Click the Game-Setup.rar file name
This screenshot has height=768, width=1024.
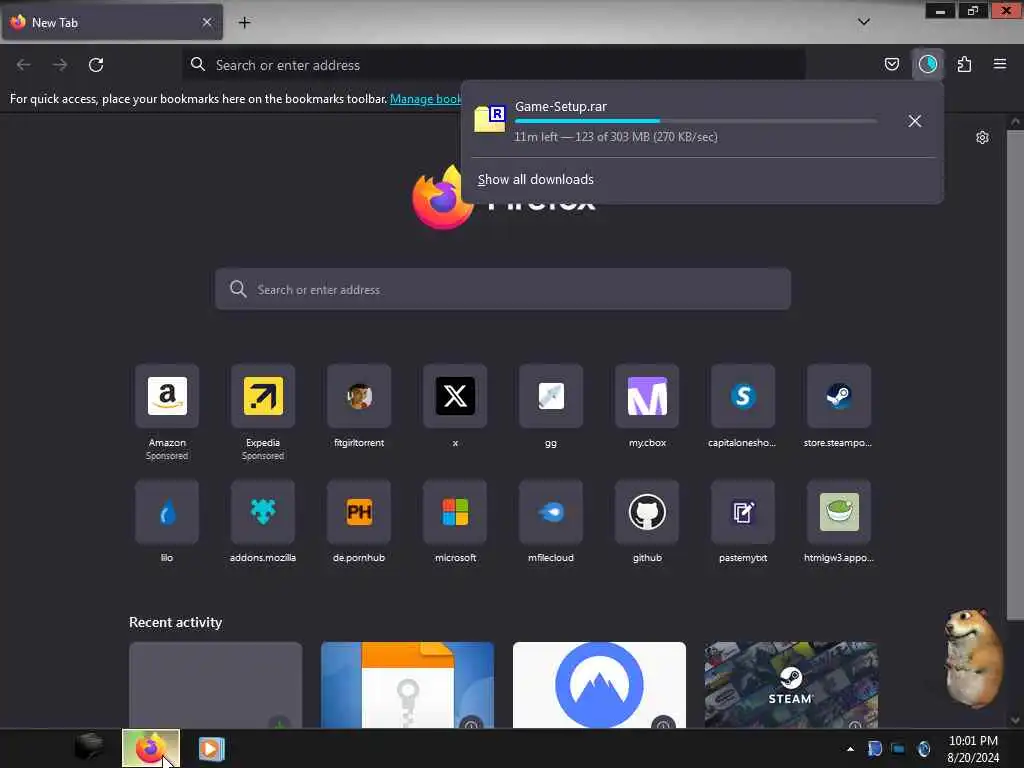click(x=561, y=106)
